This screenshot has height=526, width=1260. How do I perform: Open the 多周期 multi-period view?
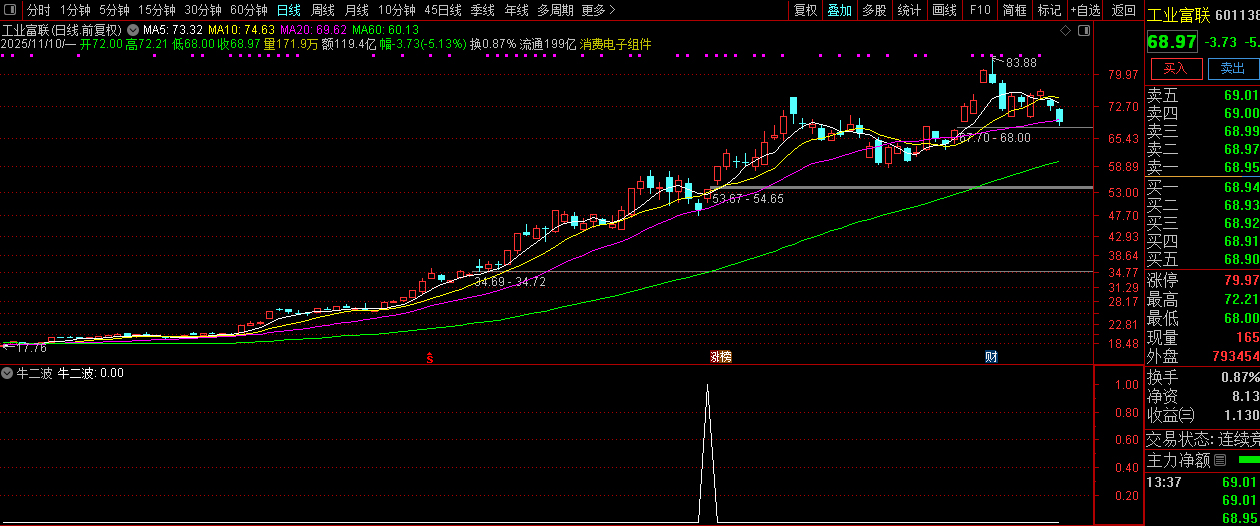click(555, 10)
